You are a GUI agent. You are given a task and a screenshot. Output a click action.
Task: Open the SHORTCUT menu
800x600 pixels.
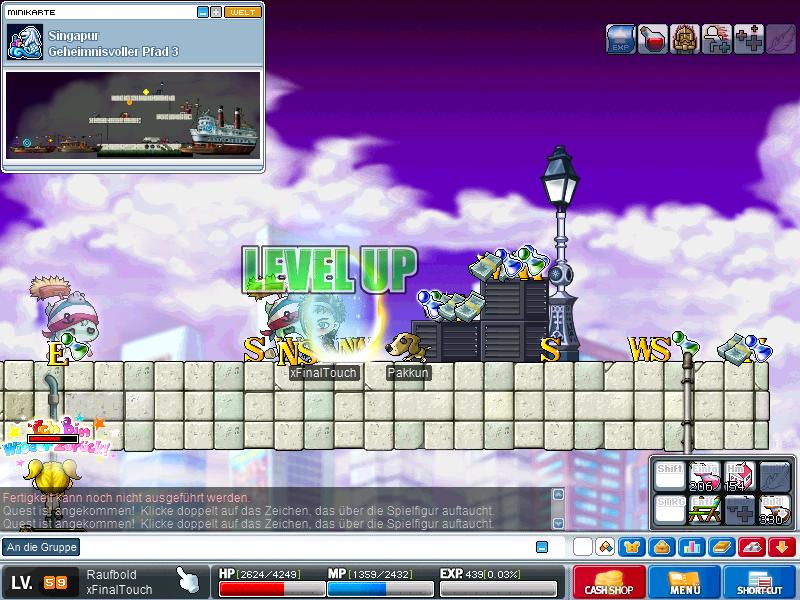760,582
